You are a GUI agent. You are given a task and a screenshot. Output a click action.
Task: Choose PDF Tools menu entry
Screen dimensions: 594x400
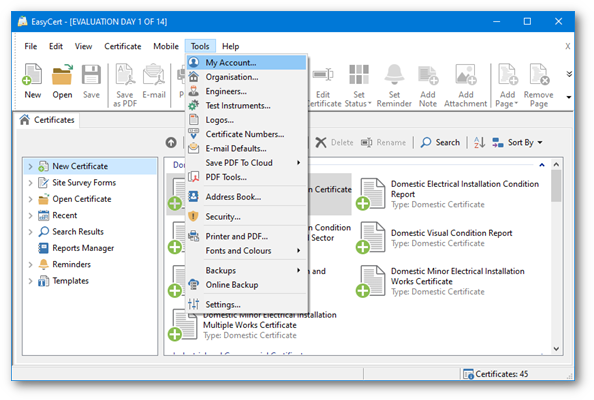[x=246, y=177]
